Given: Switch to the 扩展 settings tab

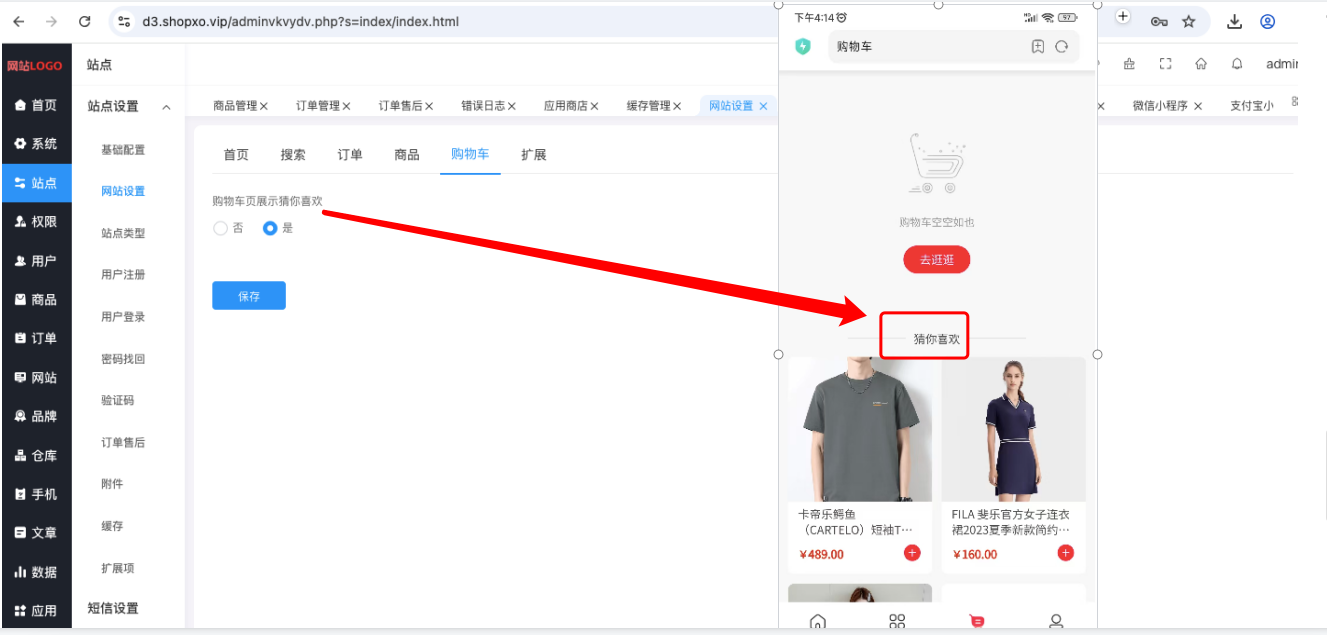Looking at the screenshot, I should (534, 155).
